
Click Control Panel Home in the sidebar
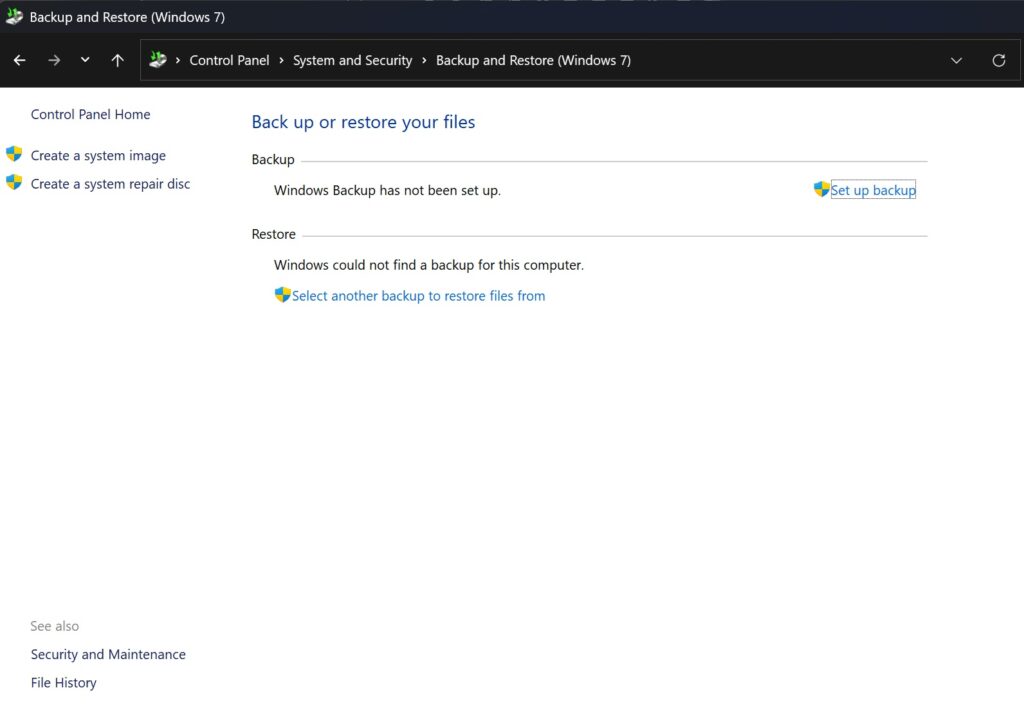89,114
